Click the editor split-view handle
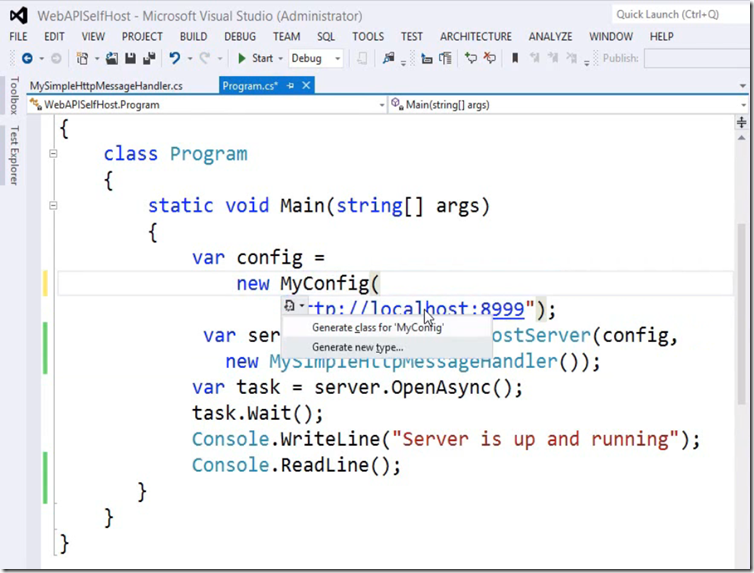The height and width of the screenshot is (573, 754). coord(741,122)
